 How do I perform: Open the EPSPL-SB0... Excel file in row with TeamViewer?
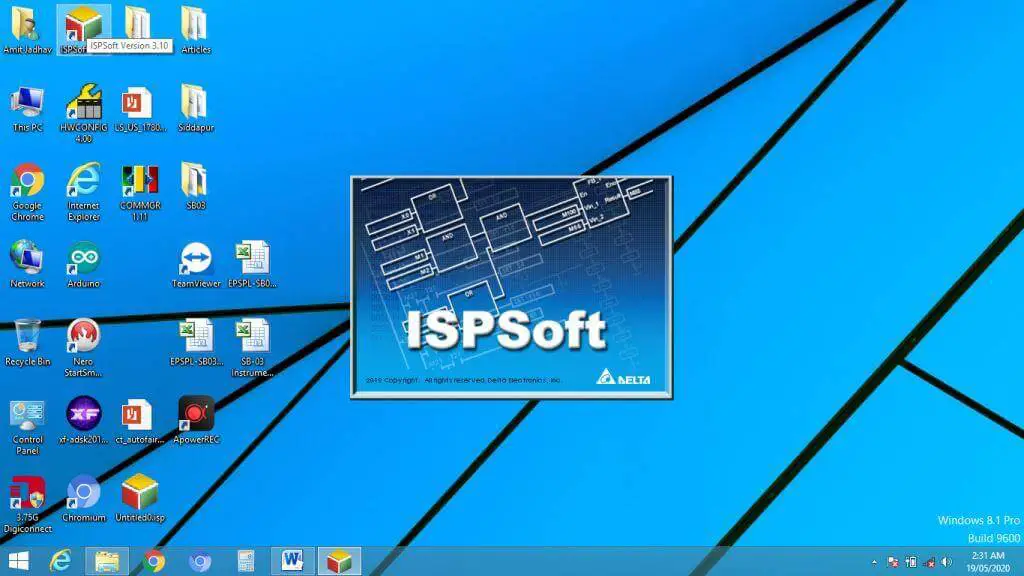coord(252,264)
